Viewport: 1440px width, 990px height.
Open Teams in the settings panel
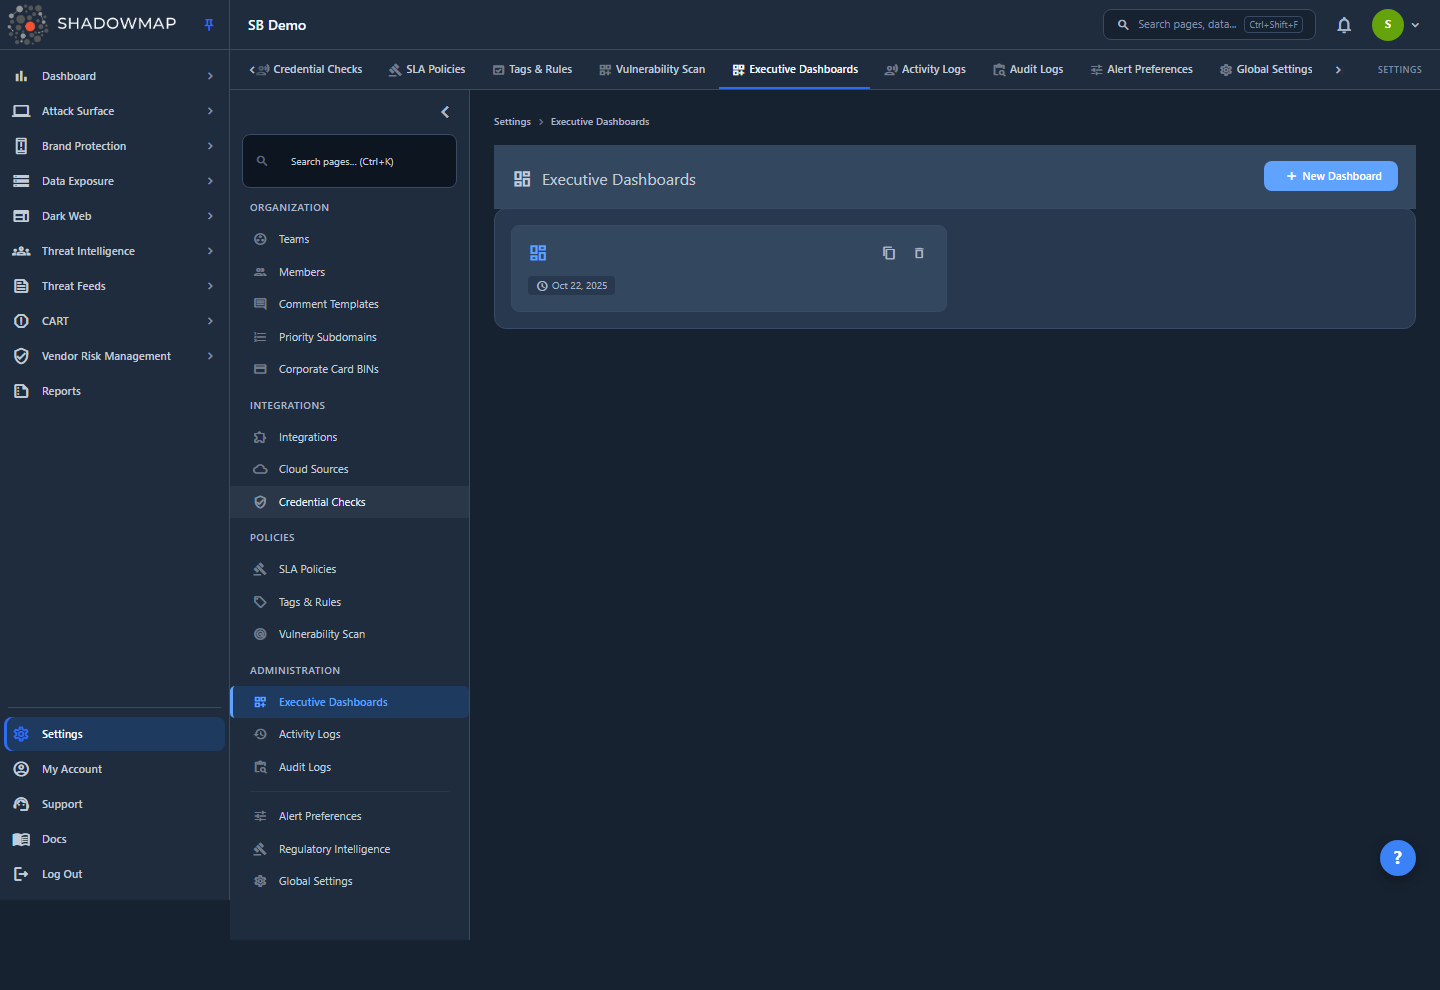pos(349,239)
